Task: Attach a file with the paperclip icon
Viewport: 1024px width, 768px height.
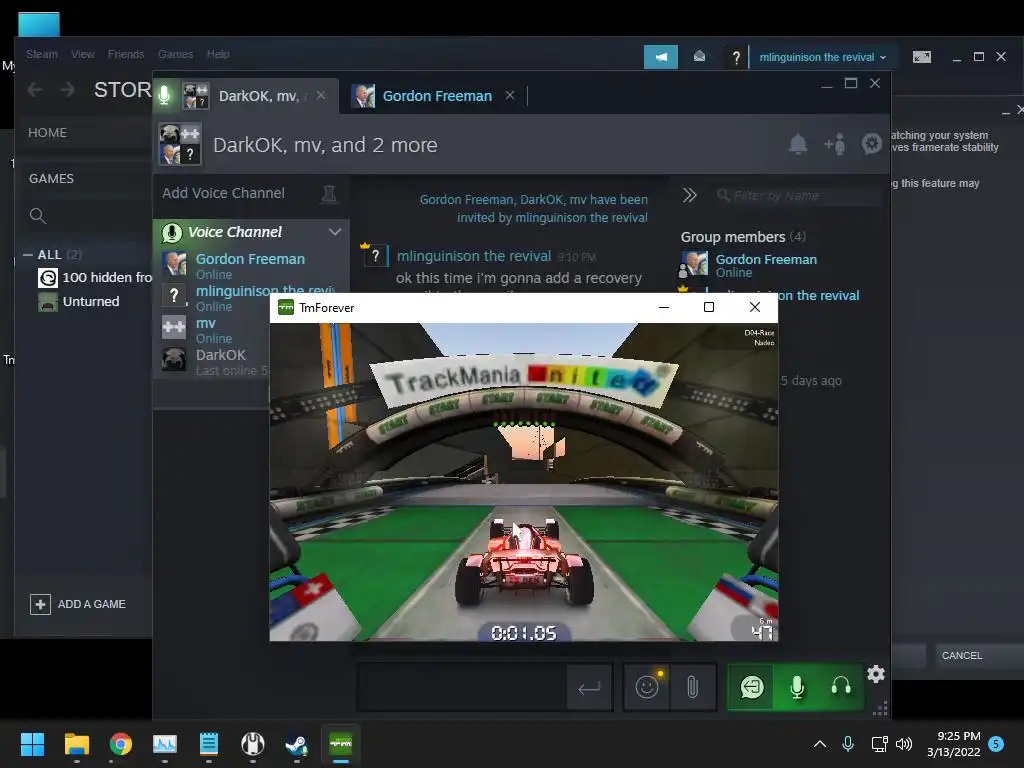Action: pyautogui.click(x=693, y=687)
